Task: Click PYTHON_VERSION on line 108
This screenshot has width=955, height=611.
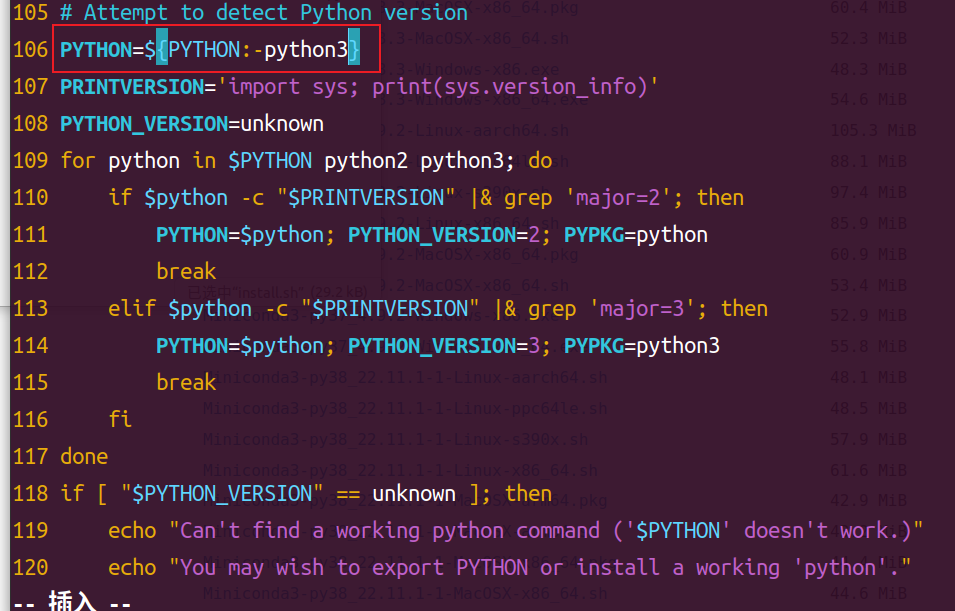Action: [144, 124]
